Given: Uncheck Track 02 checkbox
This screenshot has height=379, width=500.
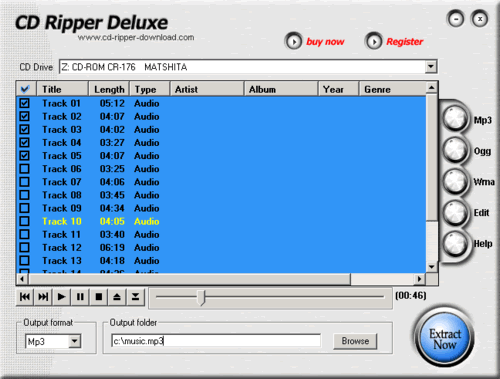Looking at the screenshot, I should click(24, 116).
